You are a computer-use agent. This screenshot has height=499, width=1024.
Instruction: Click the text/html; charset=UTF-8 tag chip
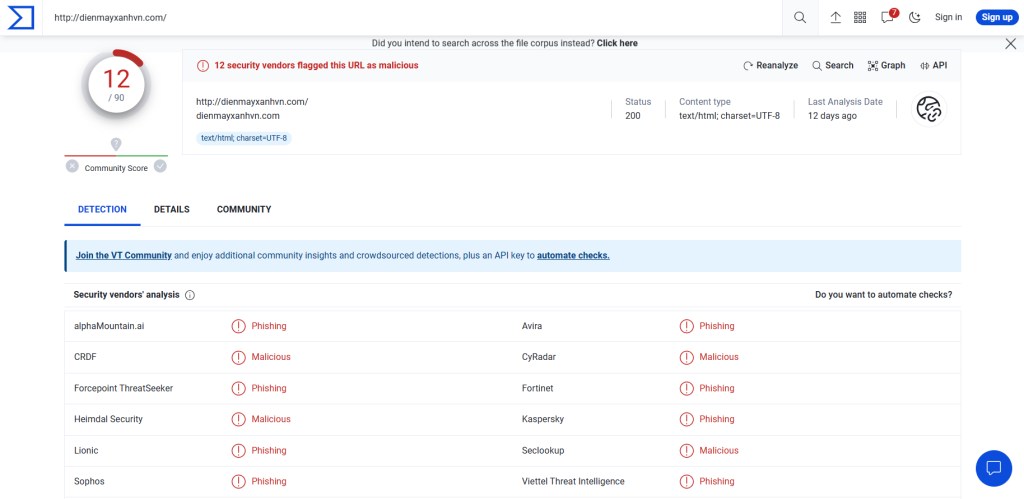click(x=244, y=138)
